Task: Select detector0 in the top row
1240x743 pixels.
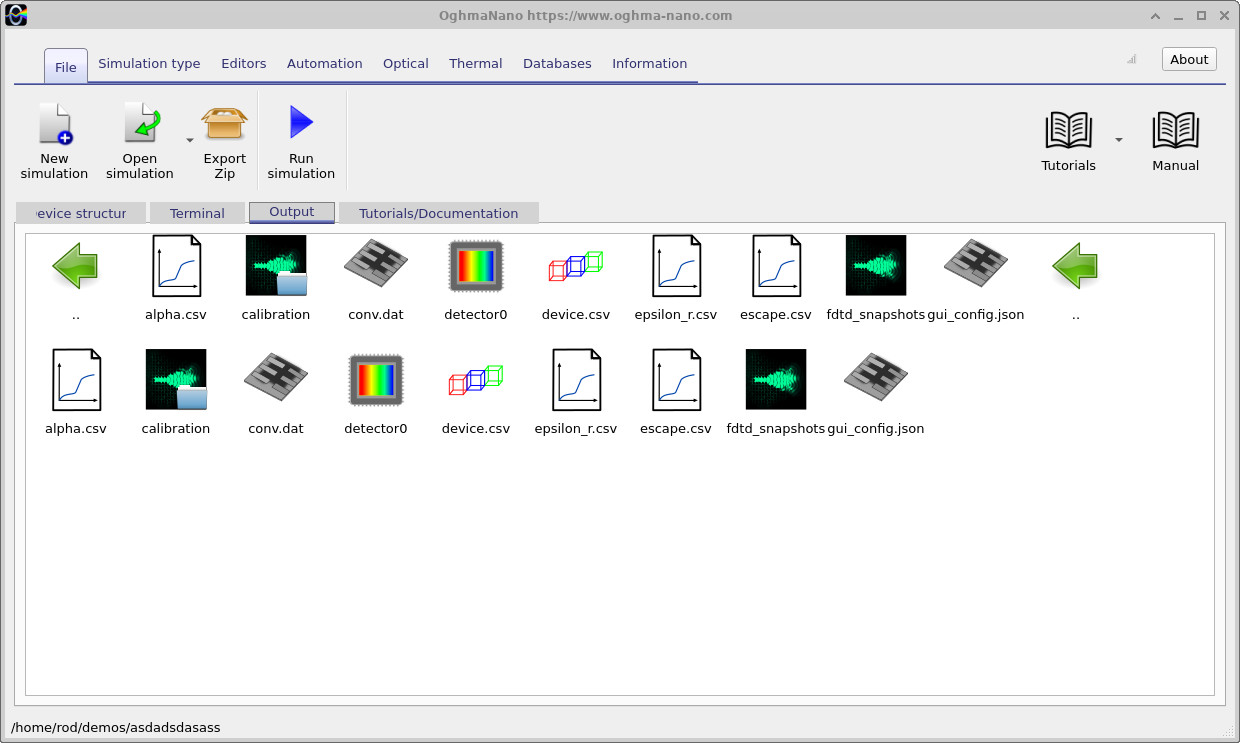Action: pos(476,278)
